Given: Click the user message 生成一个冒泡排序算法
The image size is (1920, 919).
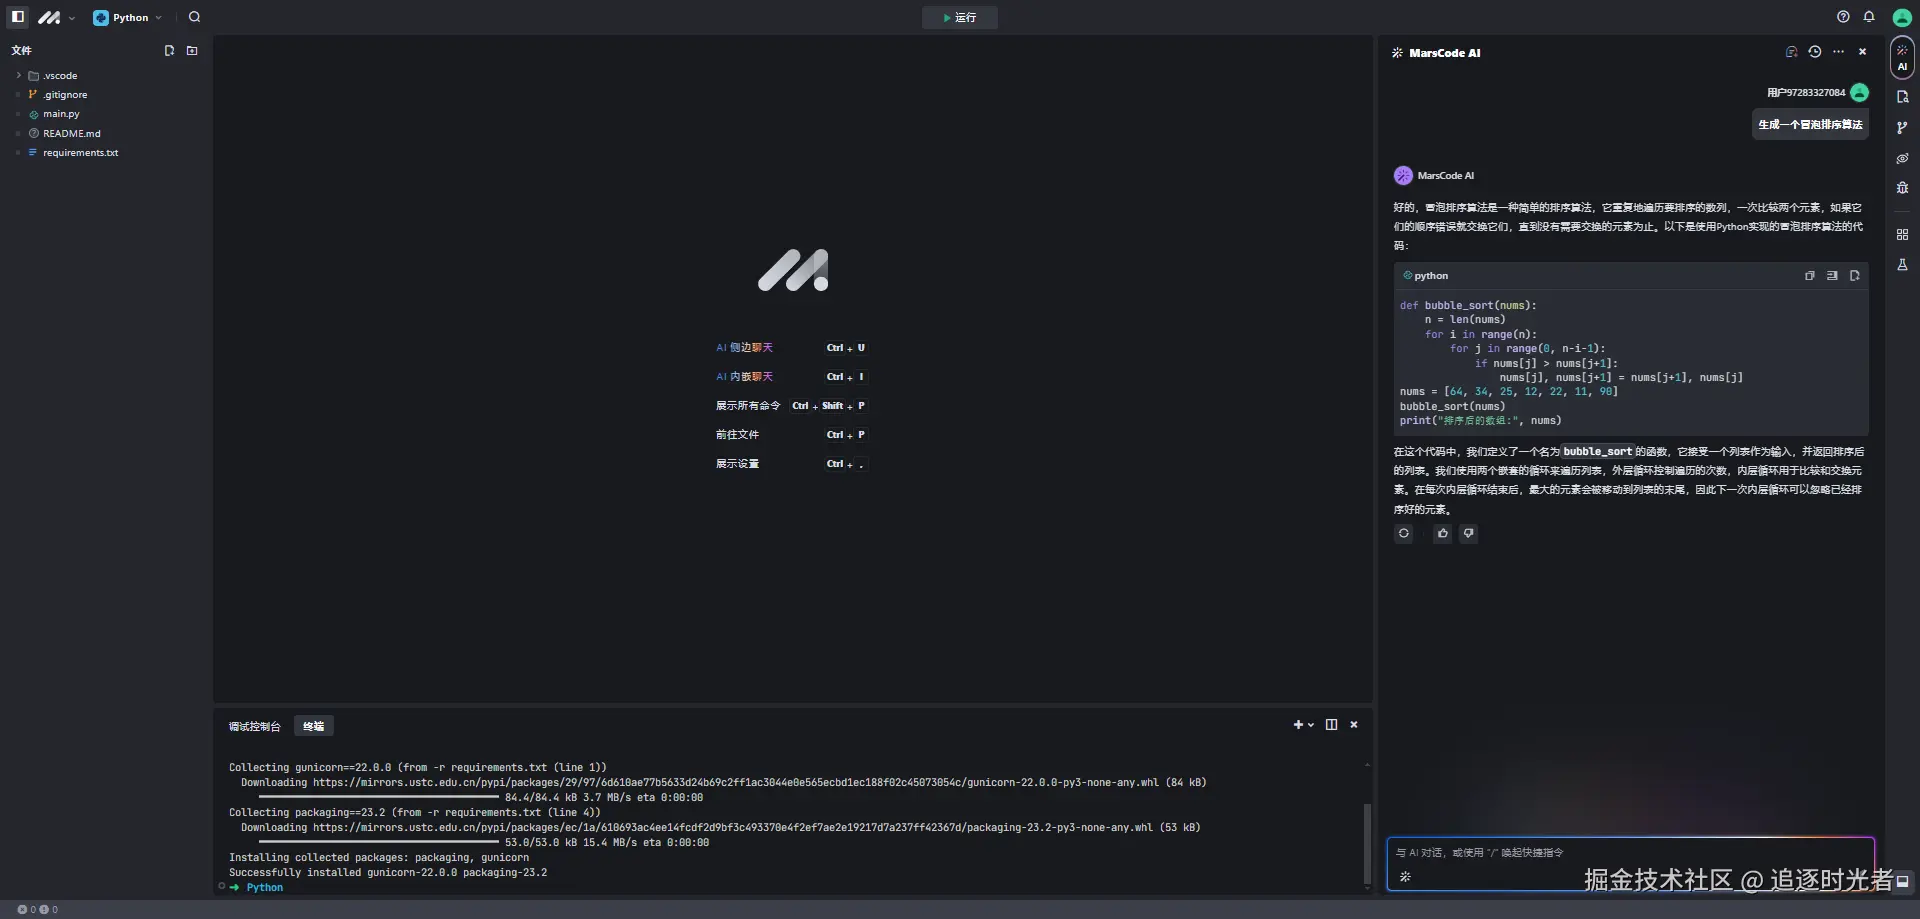Looking at the screenshot, I should tap(1810, 125).
